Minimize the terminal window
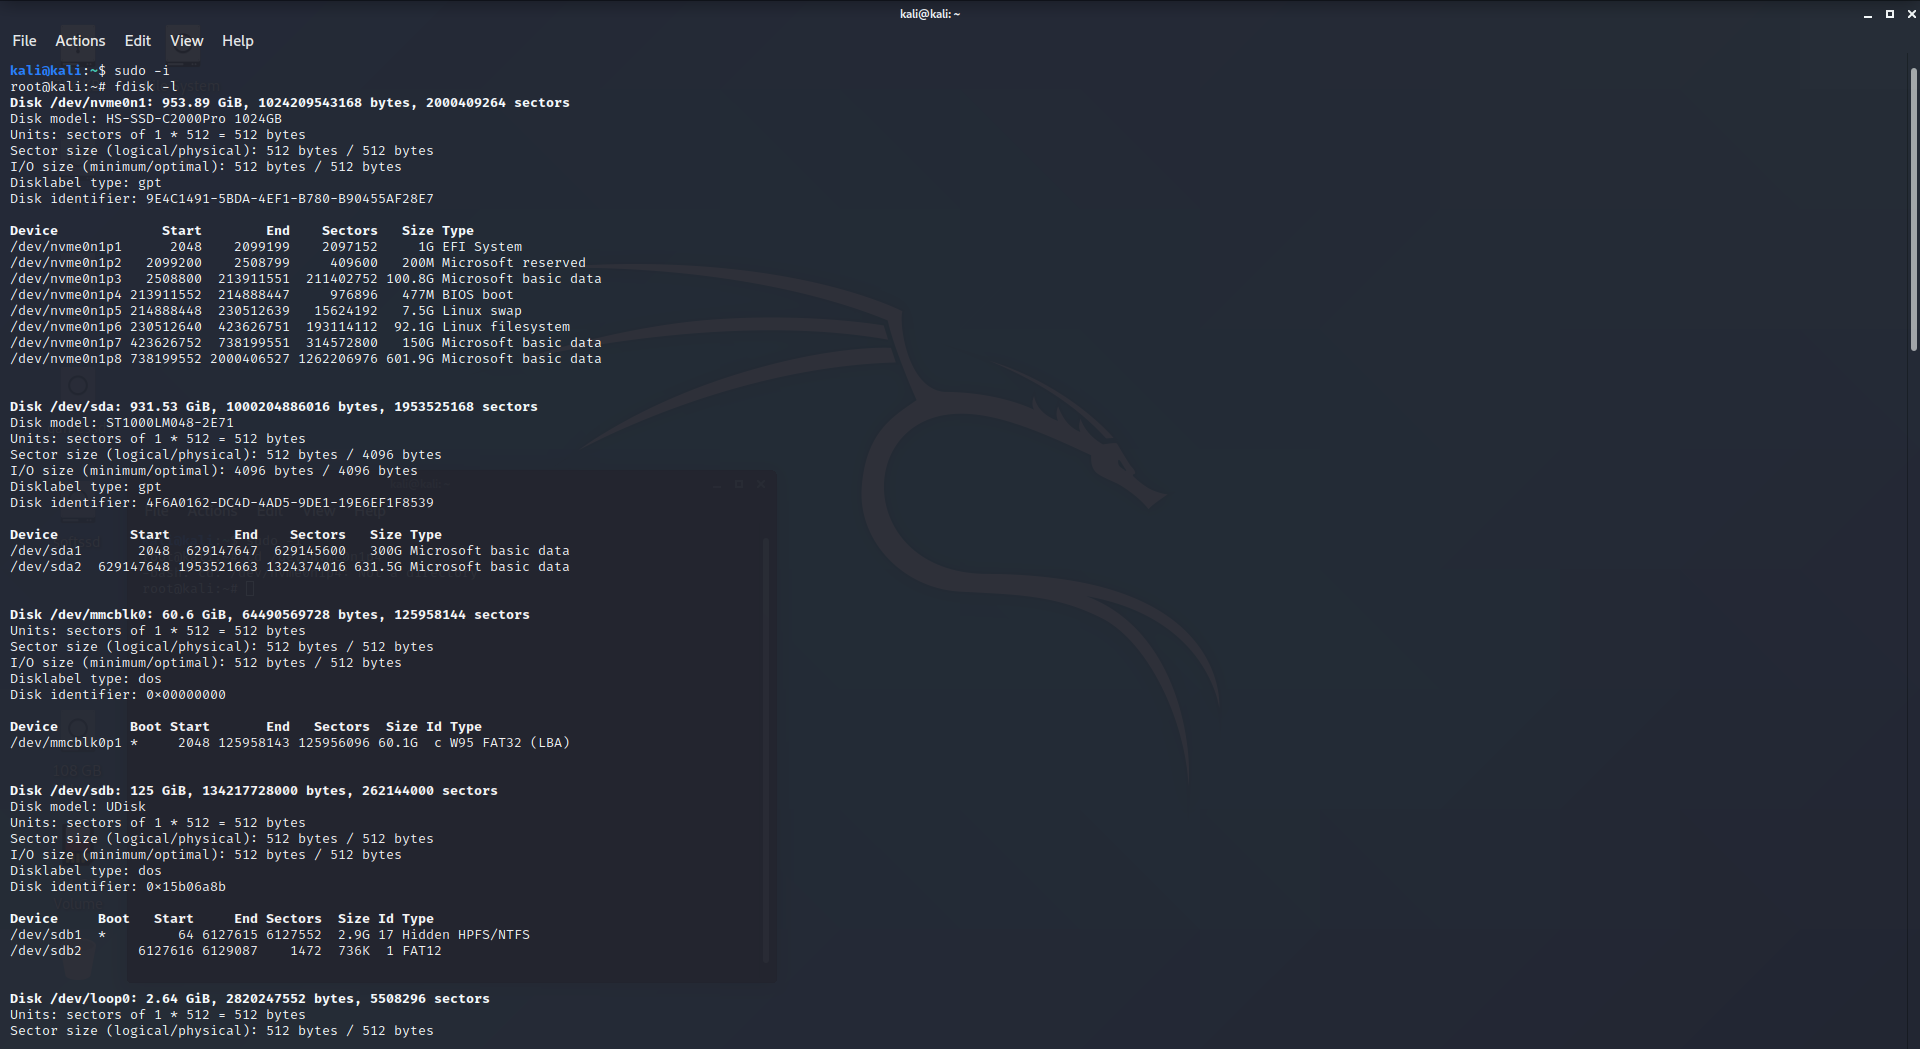The image size is (1920, 1049). coord(1867,14)
